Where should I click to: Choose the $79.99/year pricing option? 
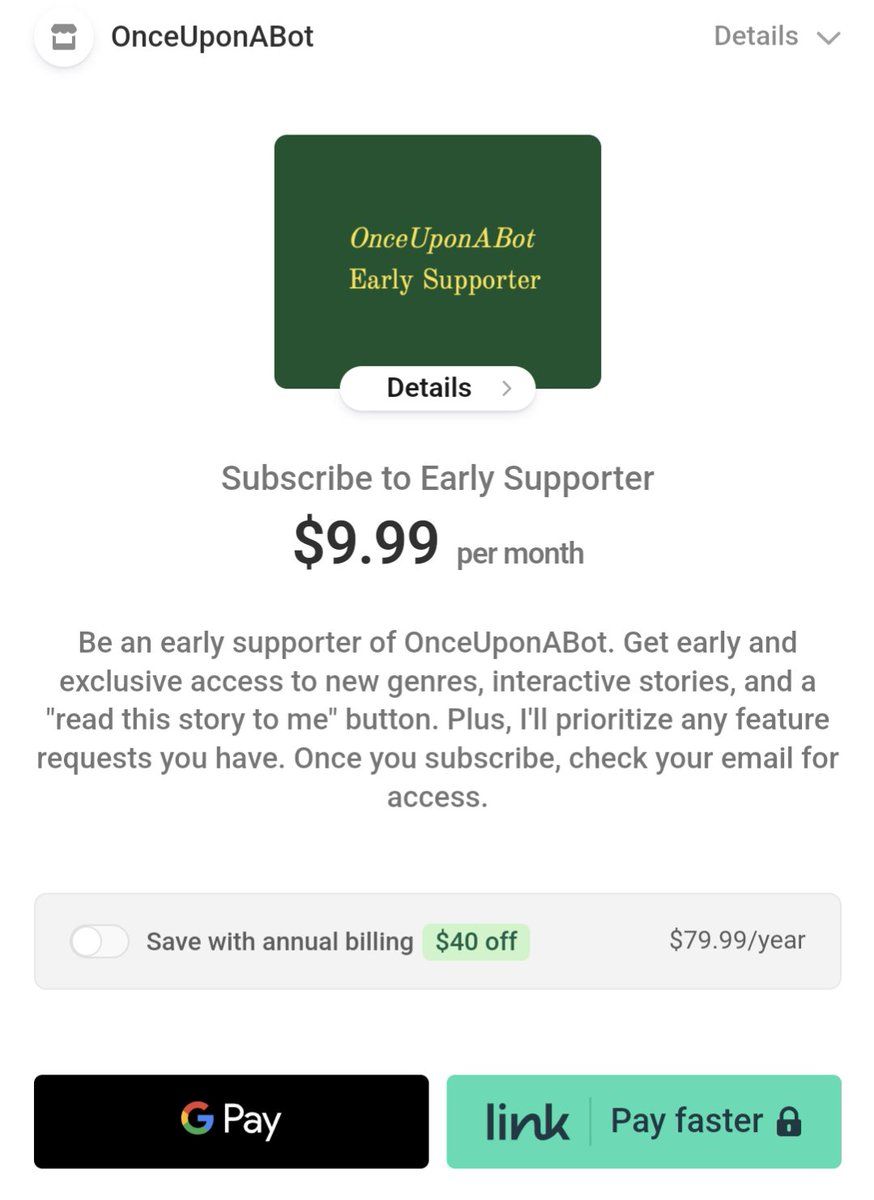point(737,940)
